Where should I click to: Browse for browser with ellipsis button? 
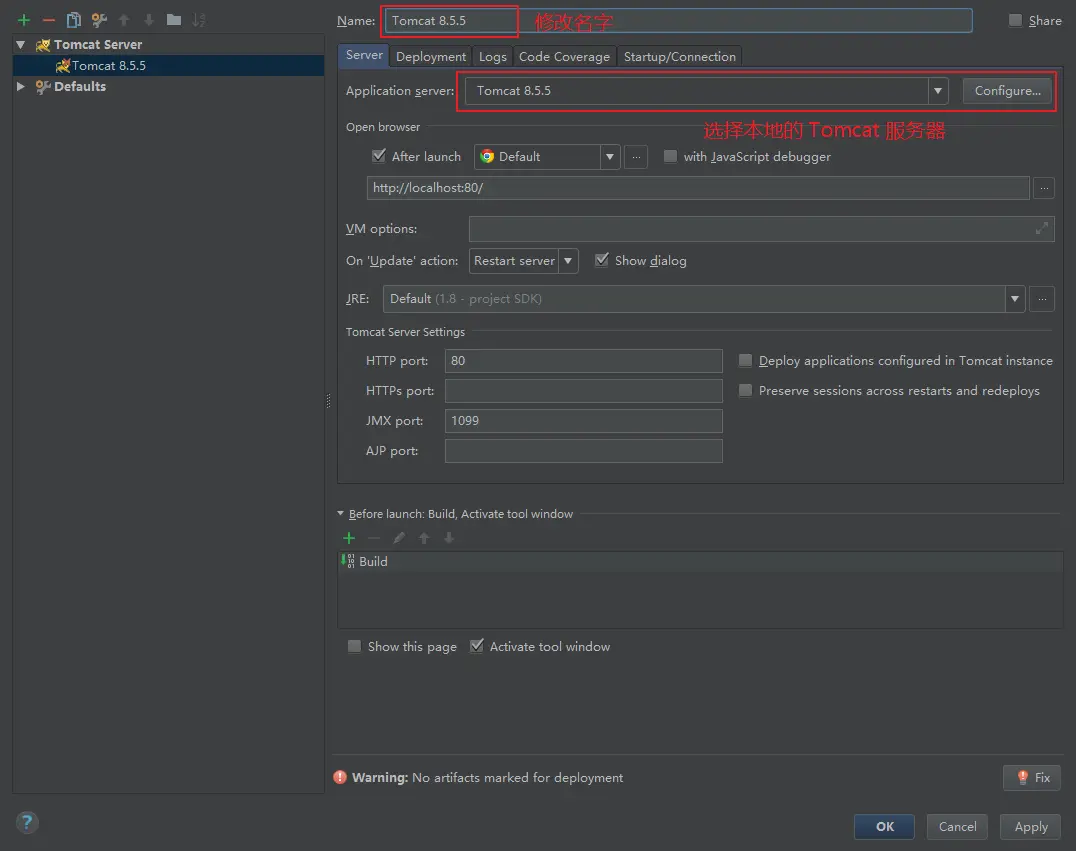[636, 156]
